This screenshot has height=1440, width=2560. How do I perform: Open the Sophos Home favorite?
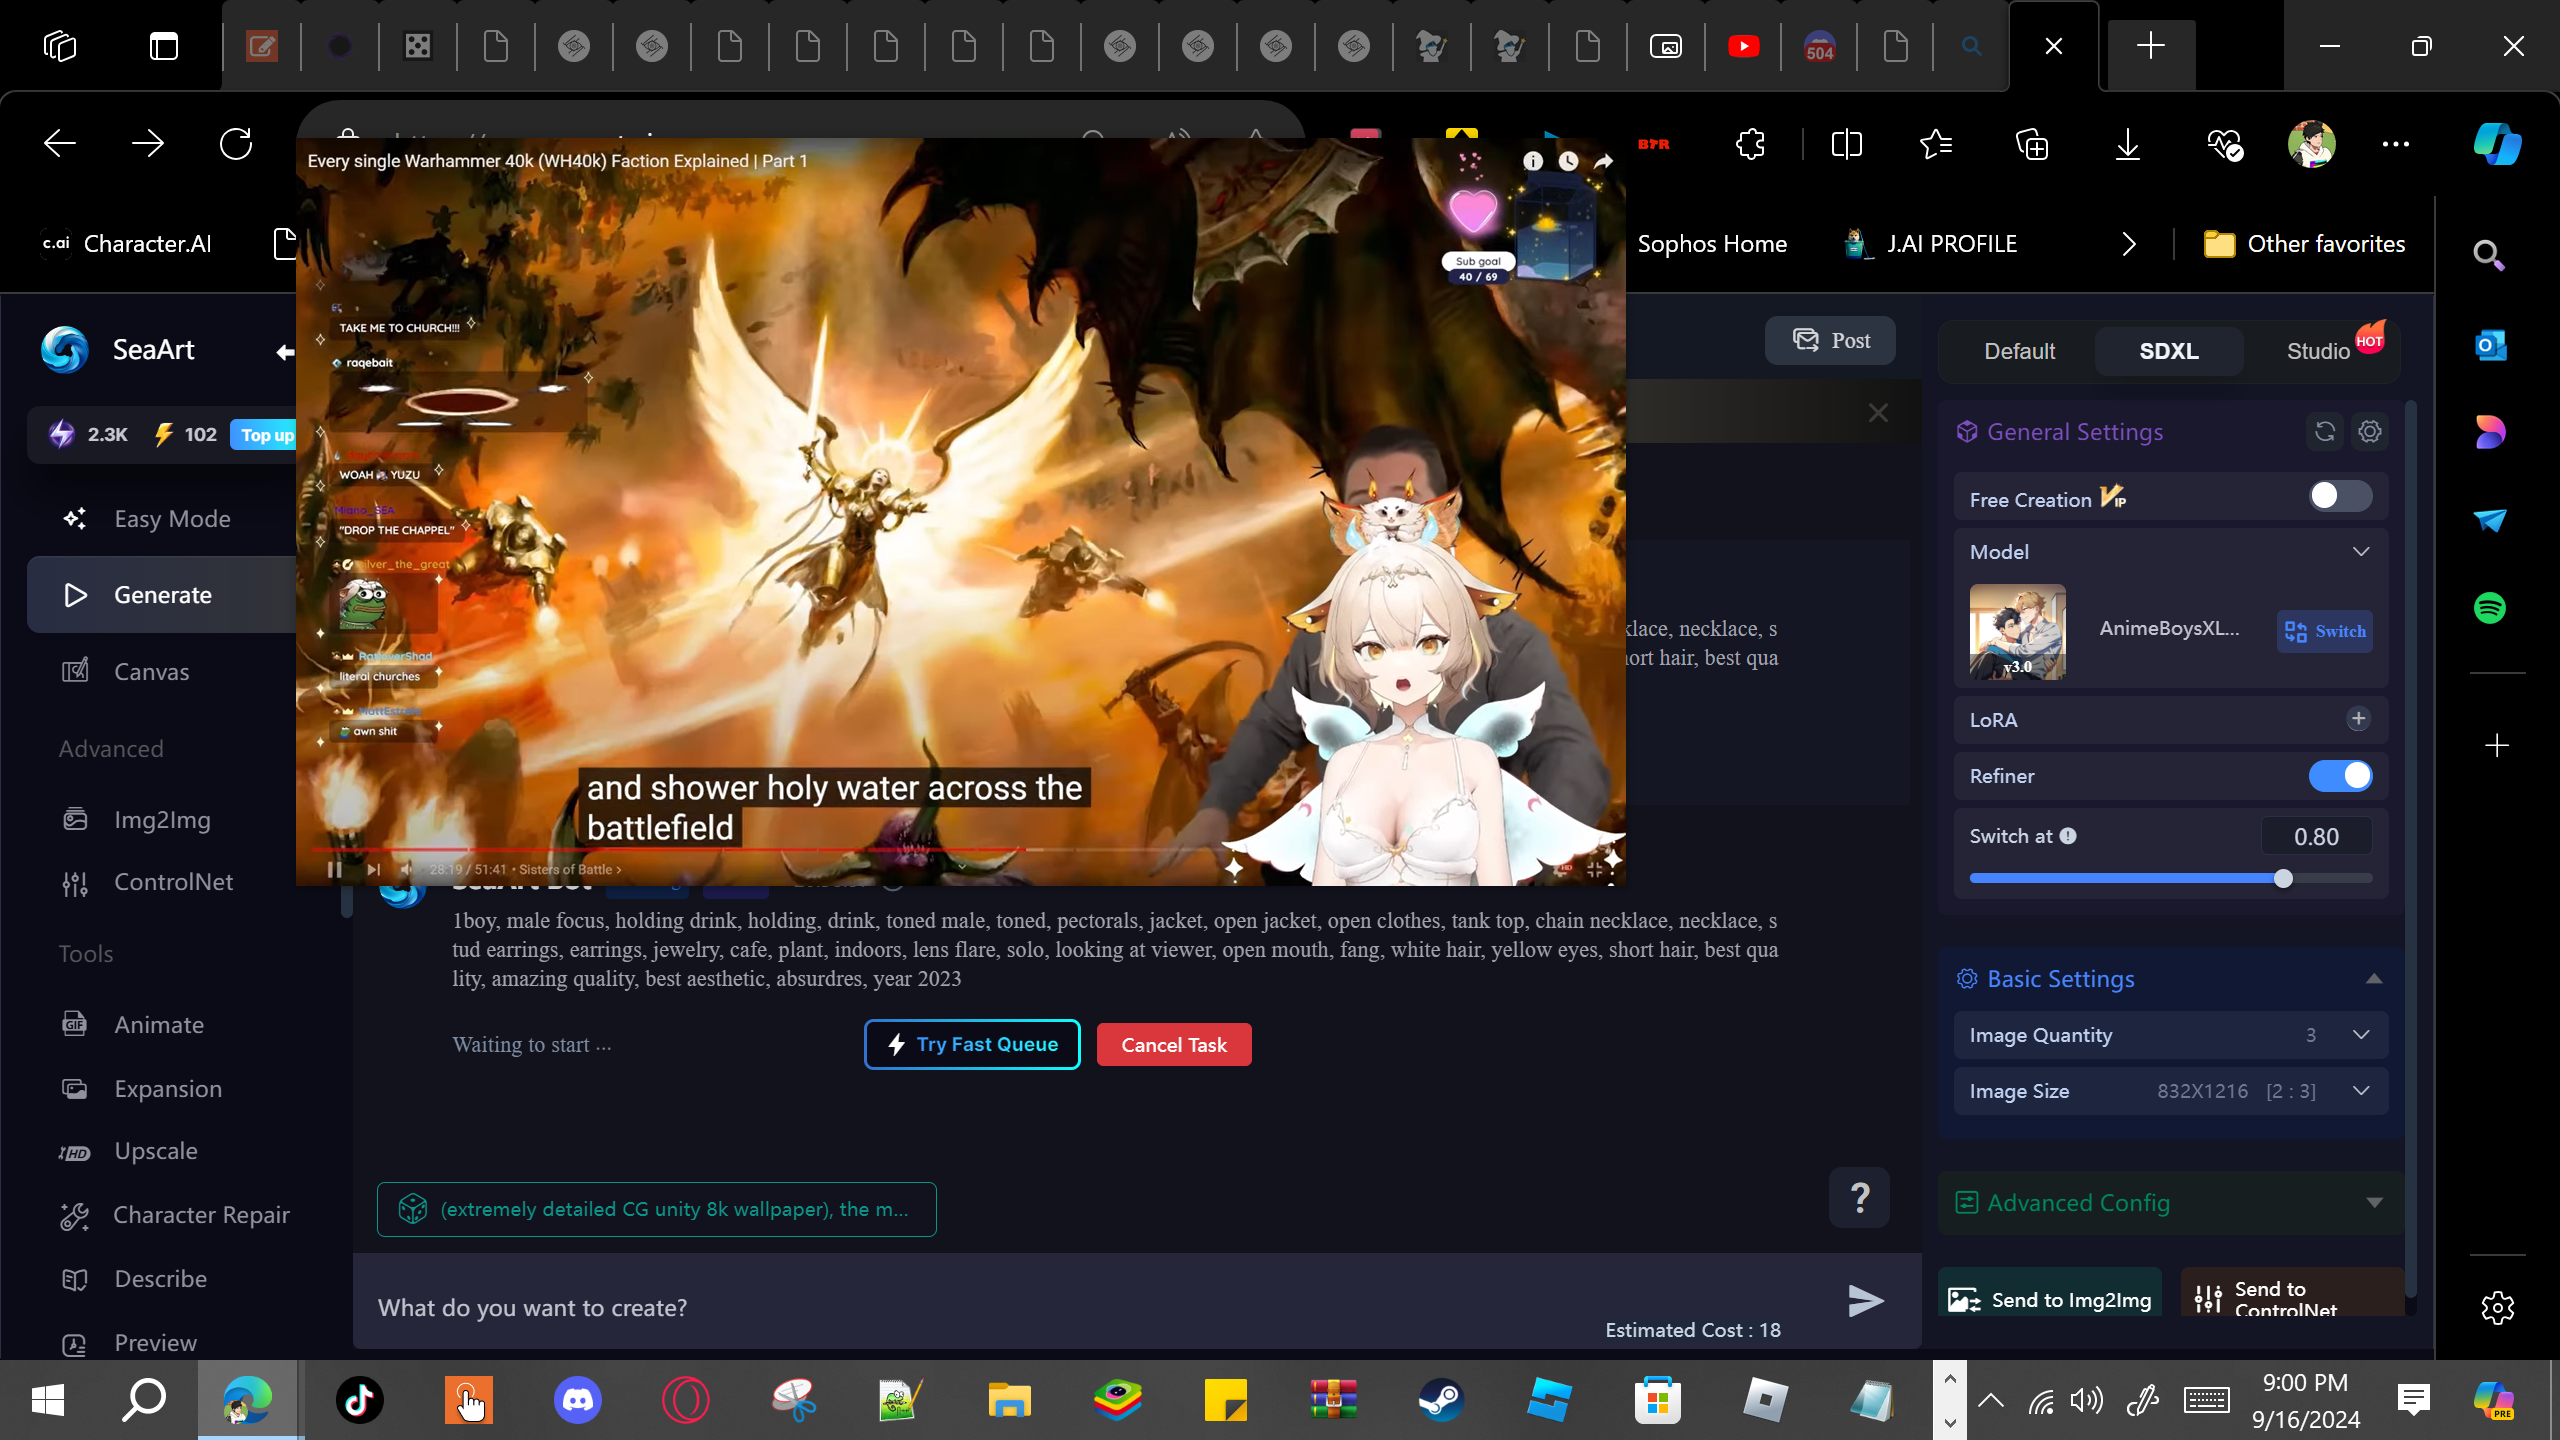coord(1712,244)
